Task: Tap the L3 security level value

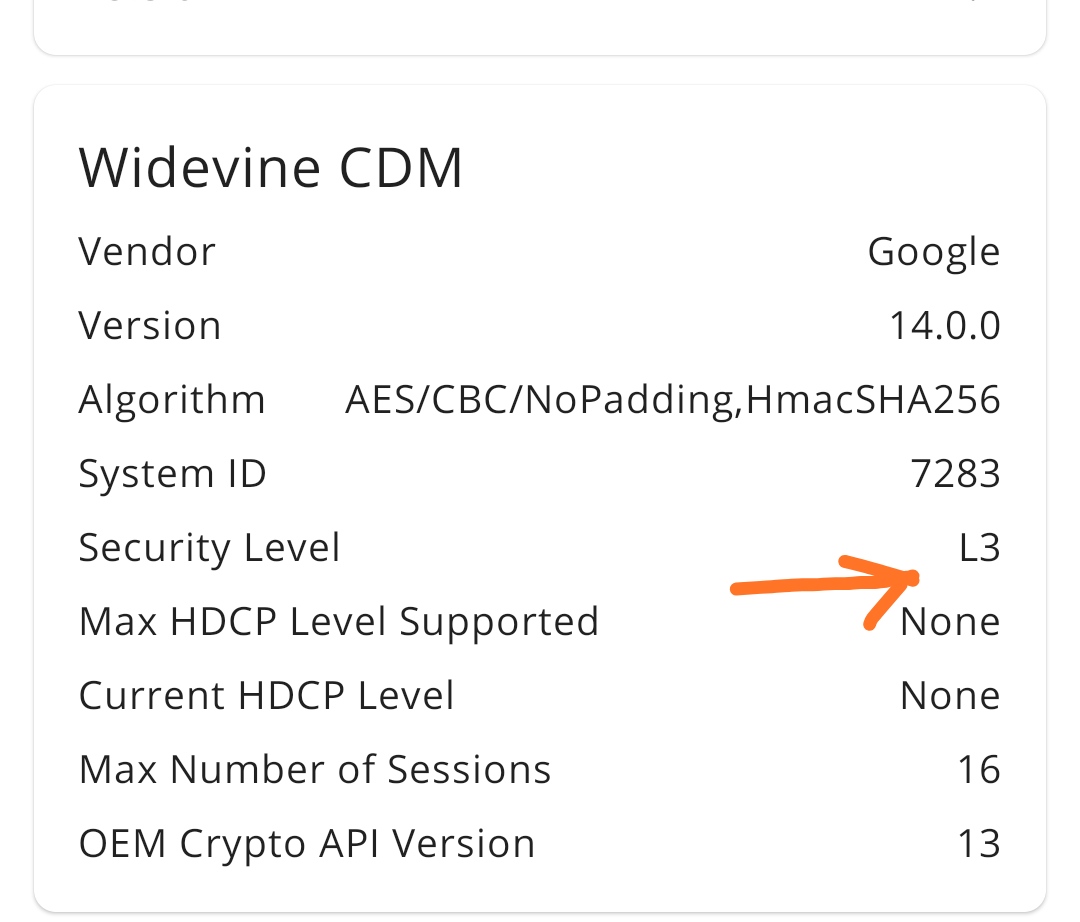Action: [979, 548]
